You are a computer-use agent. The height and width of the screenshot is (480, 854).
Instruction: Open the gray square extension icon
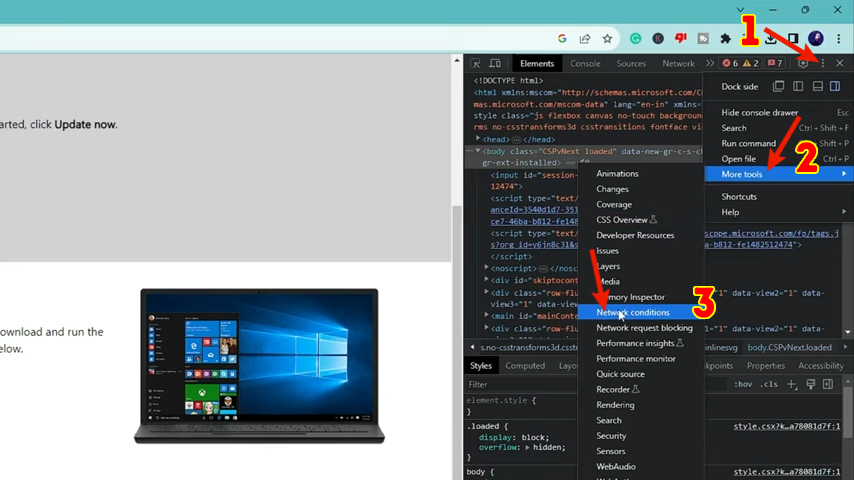[703, 38]
